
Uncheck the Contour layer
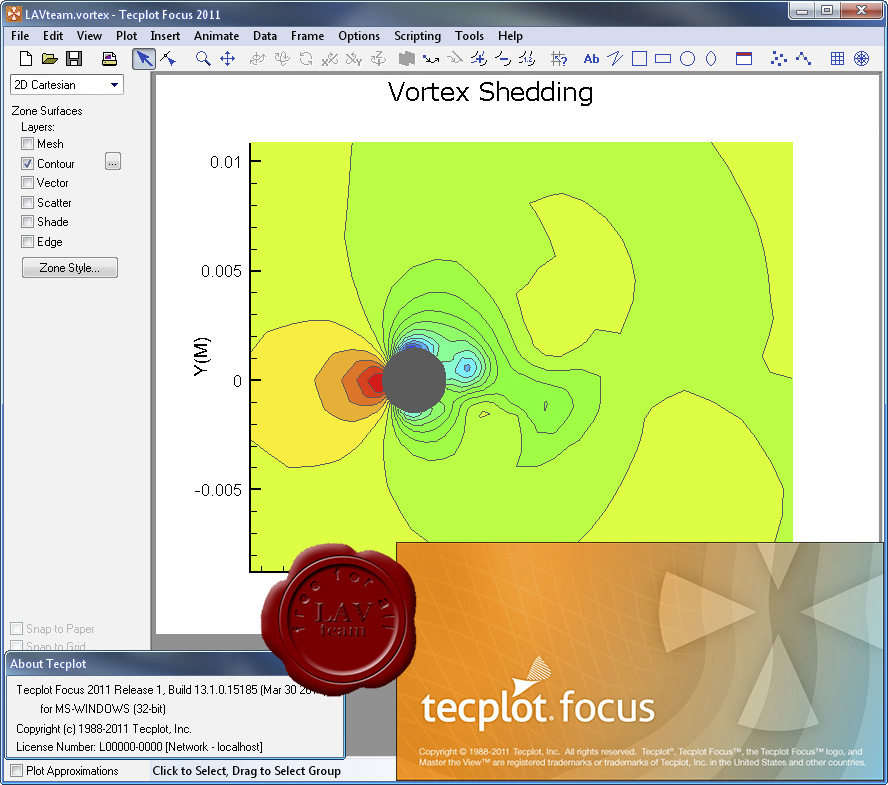[27, 164]
